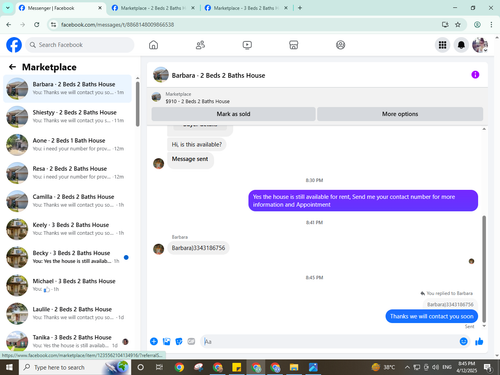Screen dimensions: 500x375
Task: Open Camilla - 2 Beds 2 Baths House chat
Action: (67, 201)
